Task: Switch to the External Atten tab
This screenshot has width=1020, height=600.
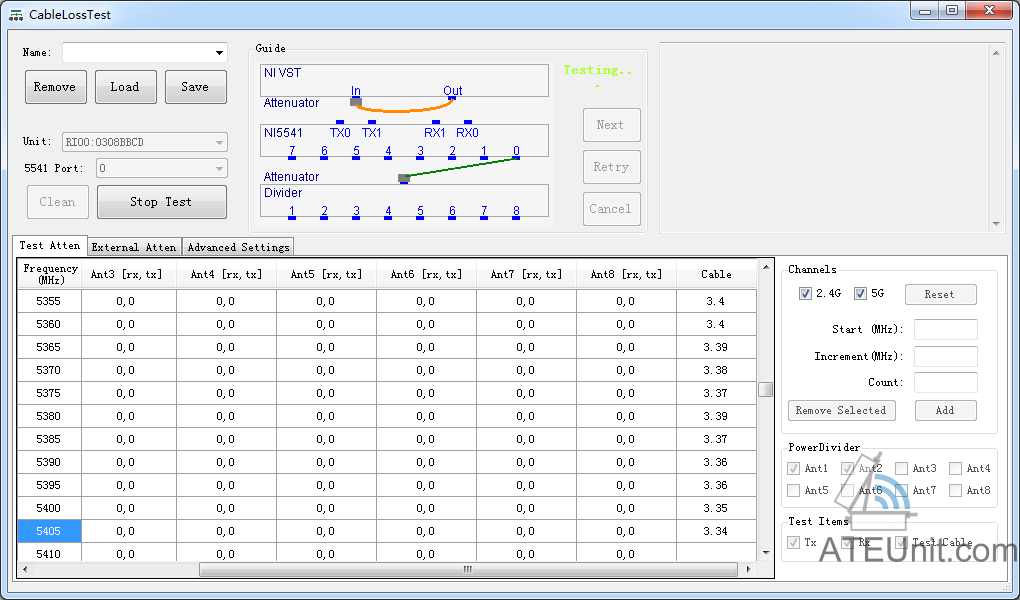Action: tap(134, 247)
